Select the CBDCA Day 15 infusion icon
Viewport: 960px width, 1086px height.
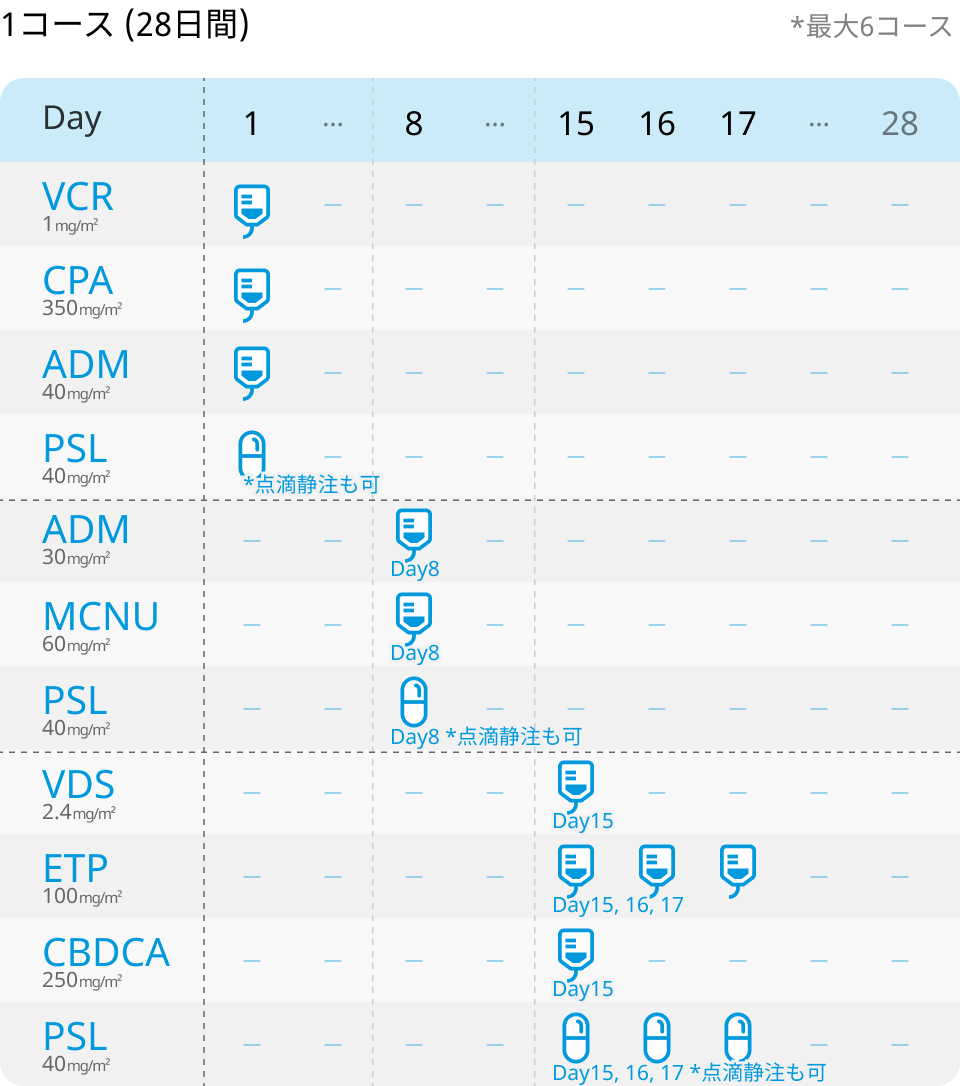[576, 954]
